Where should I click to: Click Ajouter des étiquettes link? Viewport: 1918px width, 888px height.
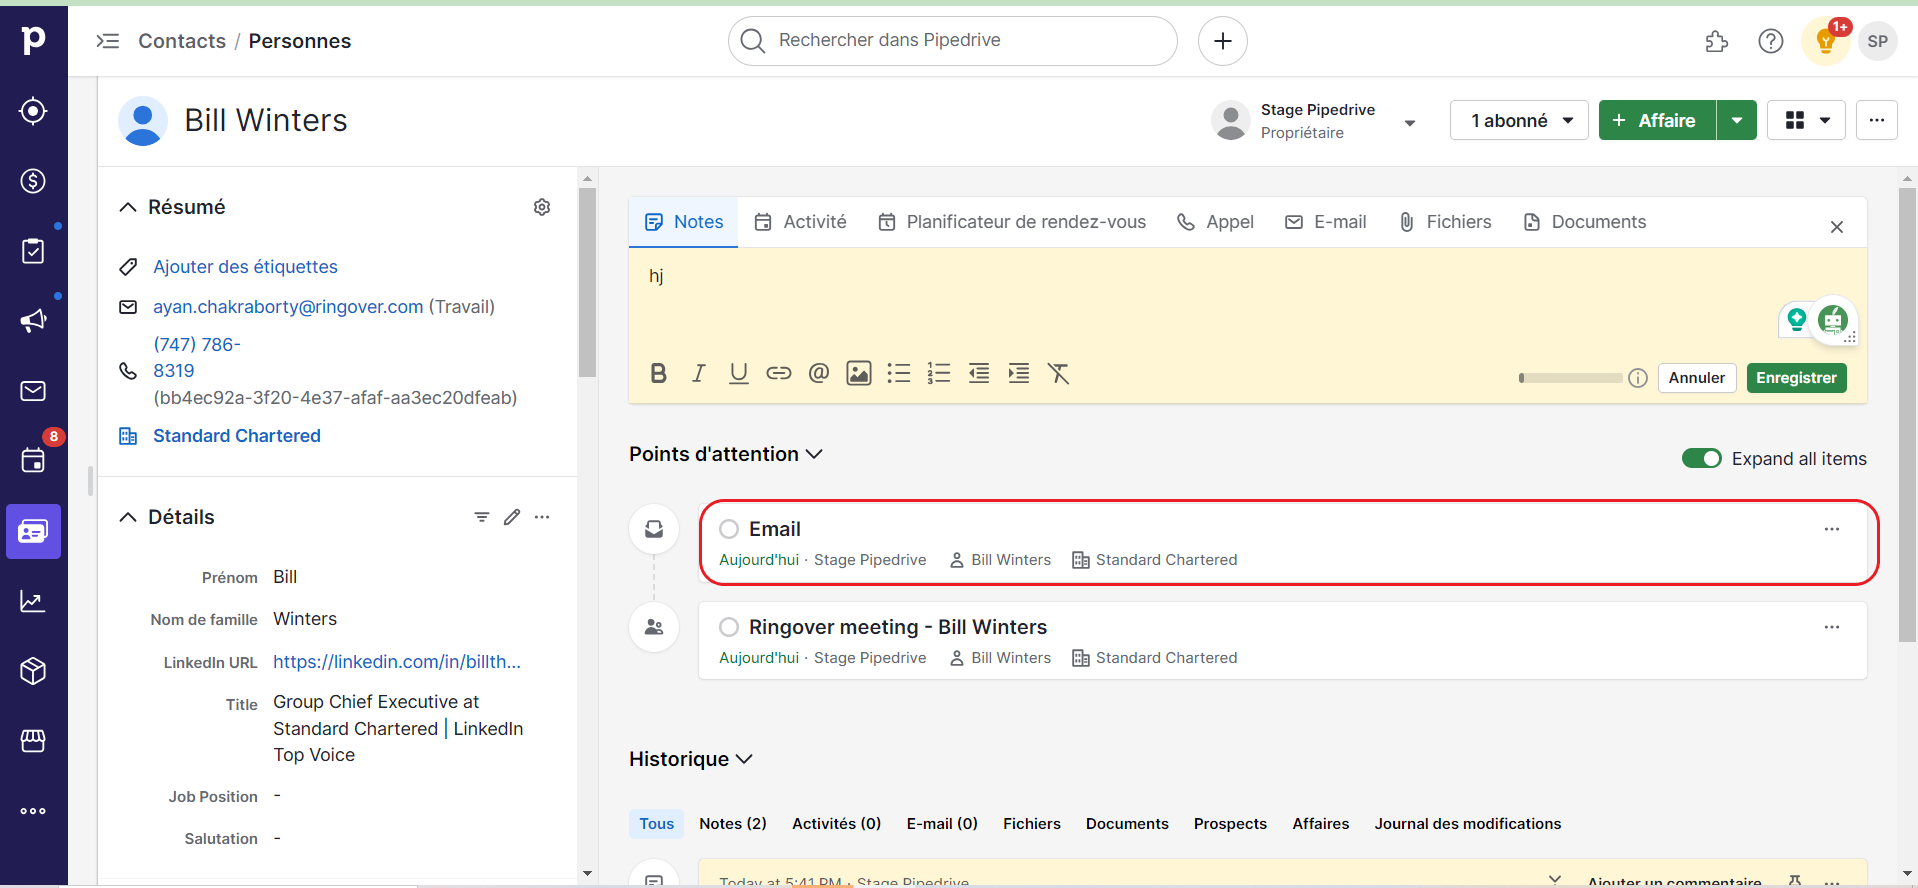[x=245, y=267]
